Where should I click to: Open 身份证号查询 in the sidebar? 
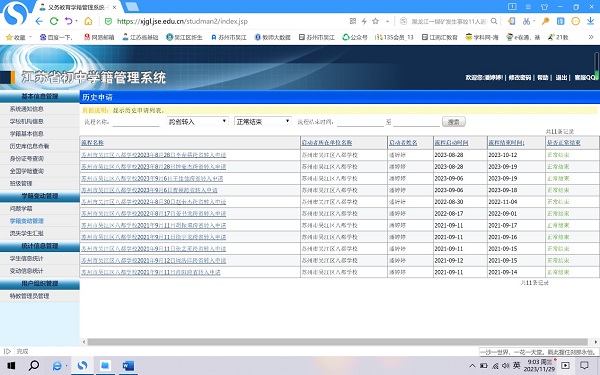pyautogui.click(x=27, y=158)
